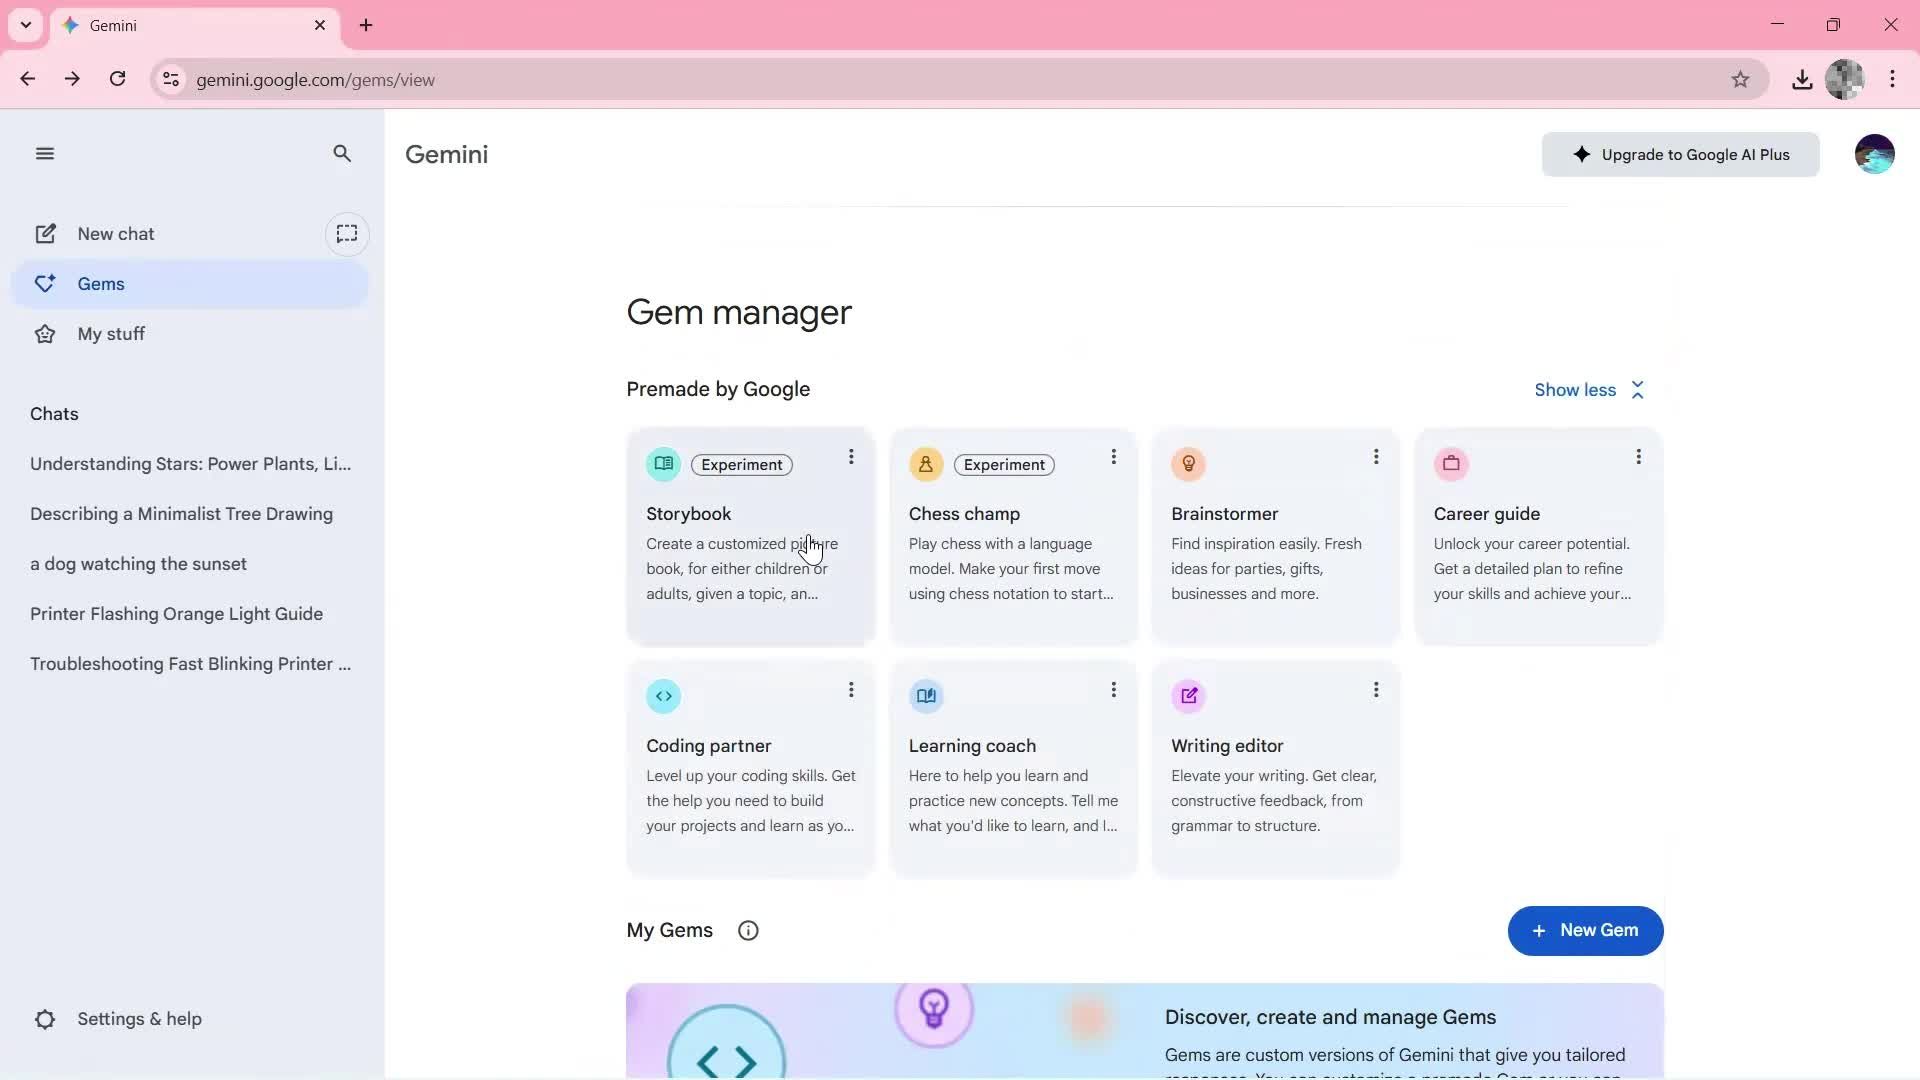Open the Google account avatar in Gemini
Viewport: 1920px width, 1080px height.
point(1874,154)
